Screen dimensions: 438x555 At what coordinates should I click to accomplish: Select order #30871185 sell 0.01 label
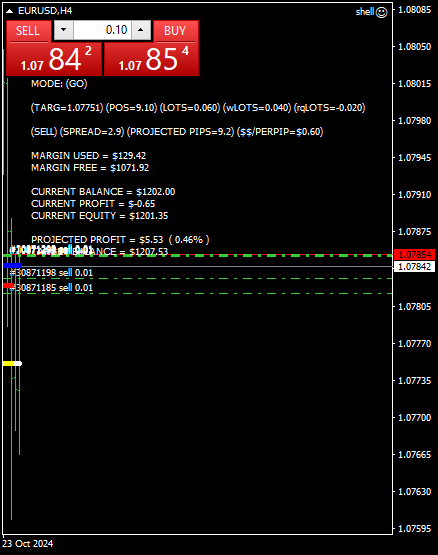click(51, 287)
